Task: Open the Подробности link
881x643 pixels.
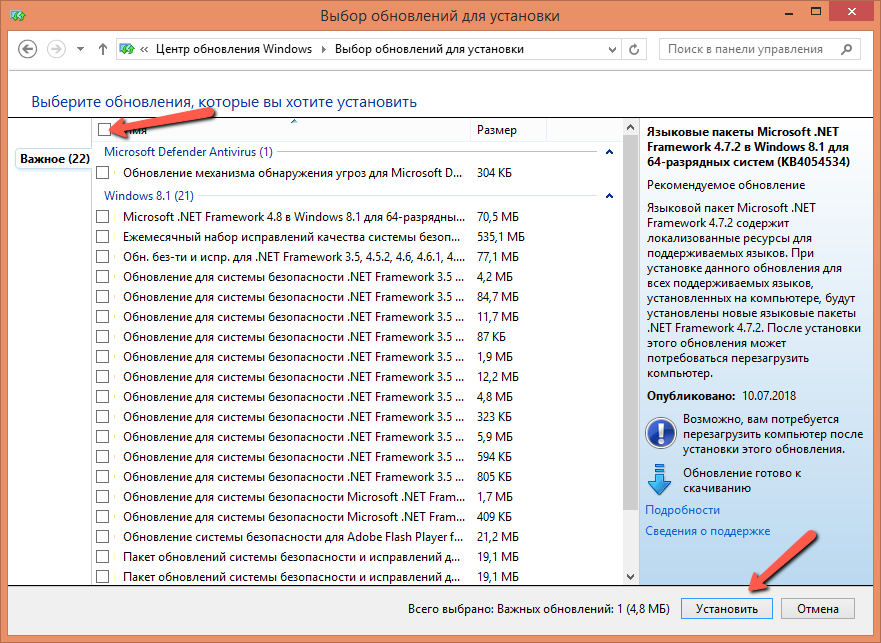Action: tap(682, 510)
